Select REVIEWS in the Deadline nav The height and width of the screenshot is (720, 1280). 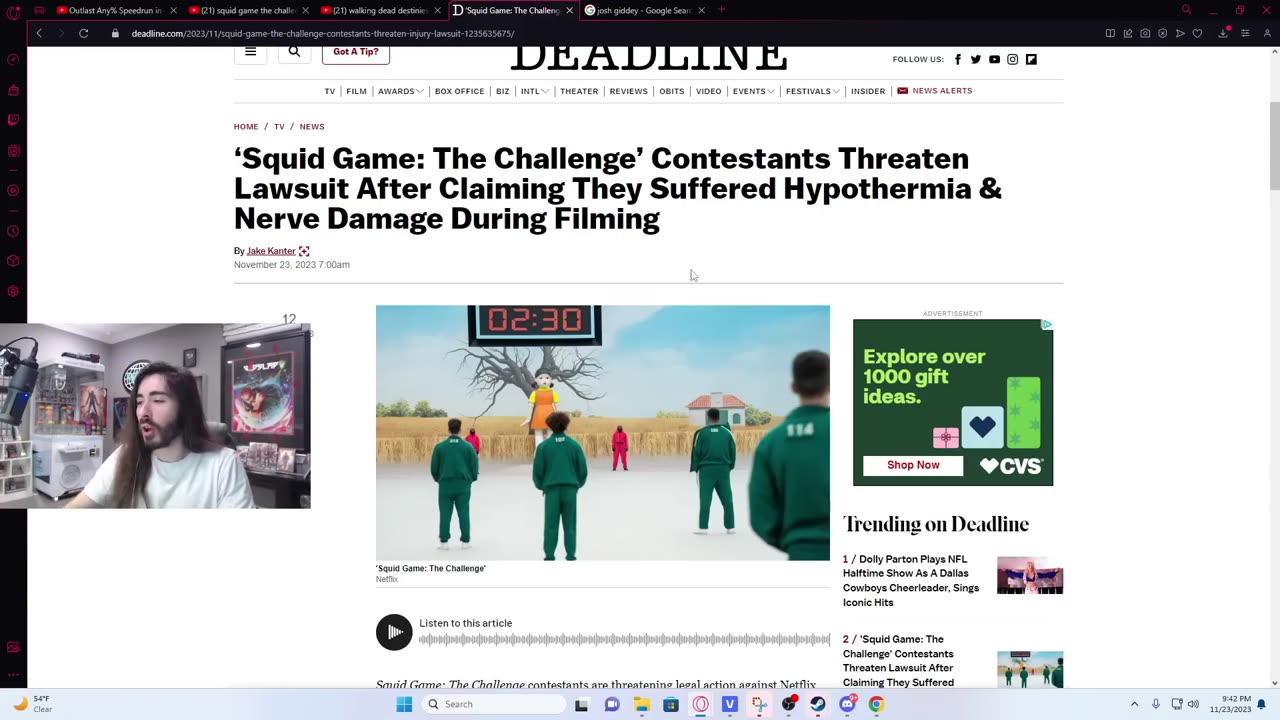pos(628,91)
